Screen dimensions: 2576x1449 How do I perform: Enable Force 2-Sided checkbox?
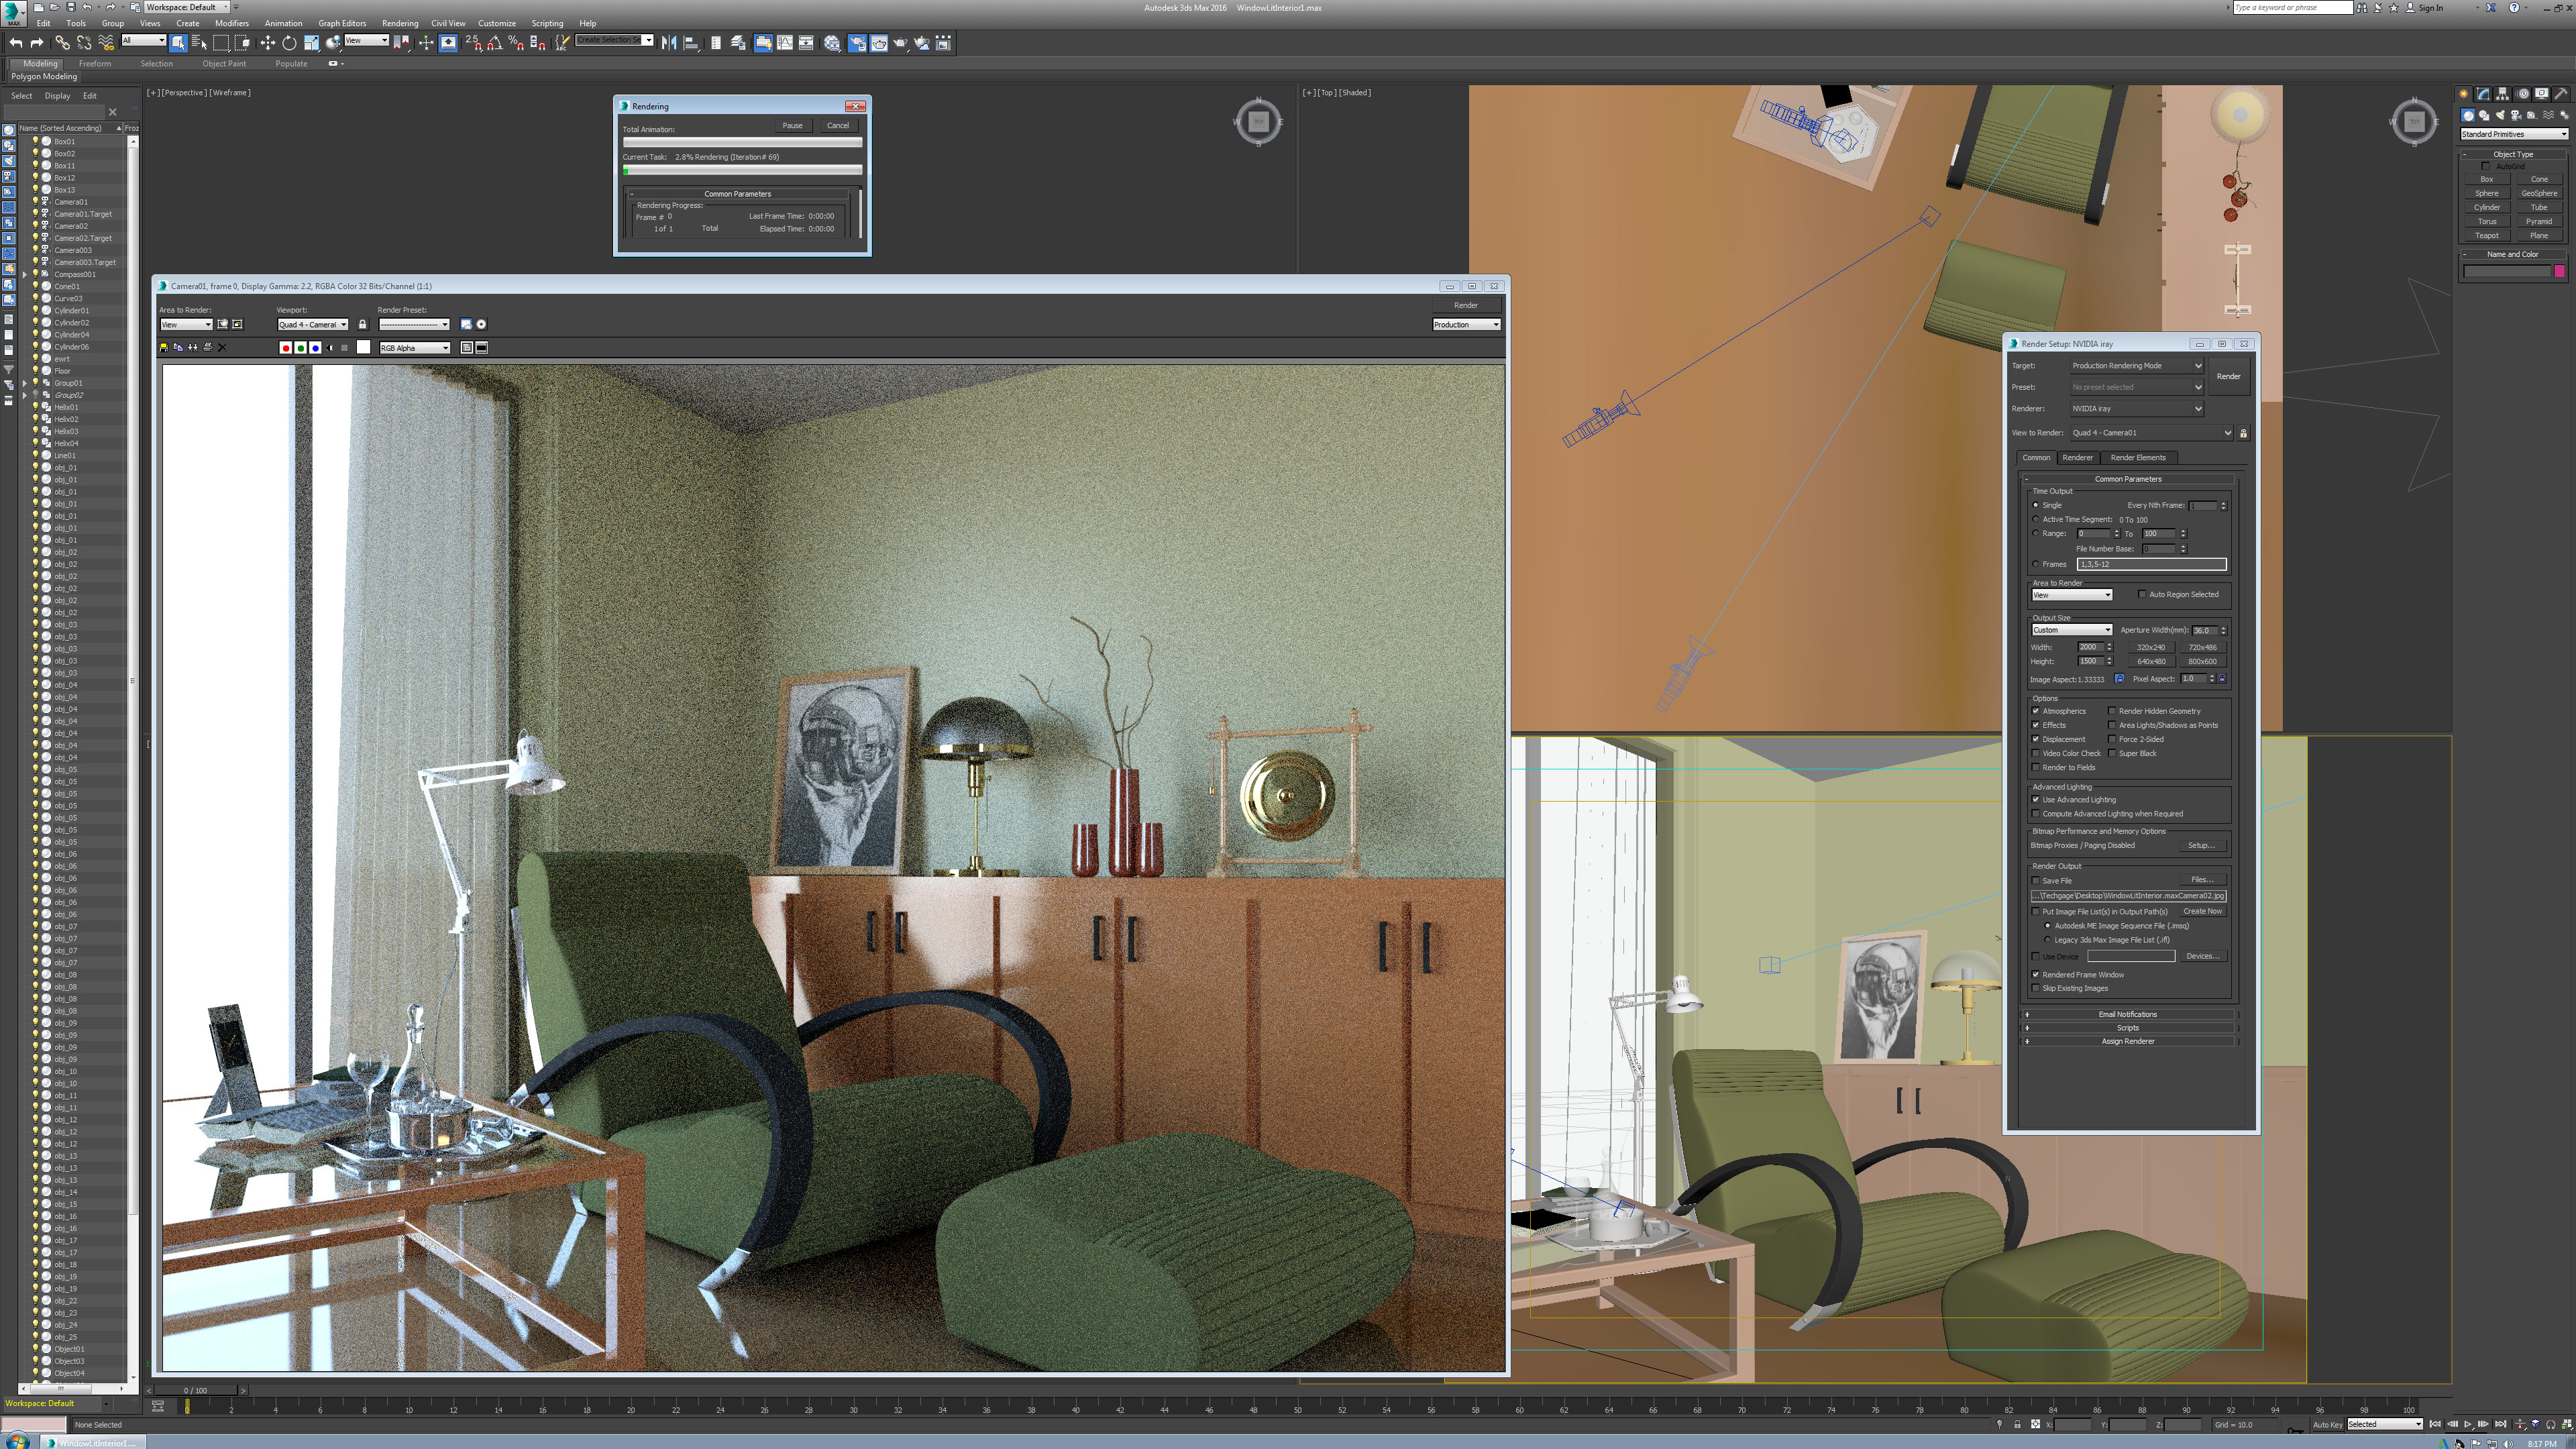2112,739
